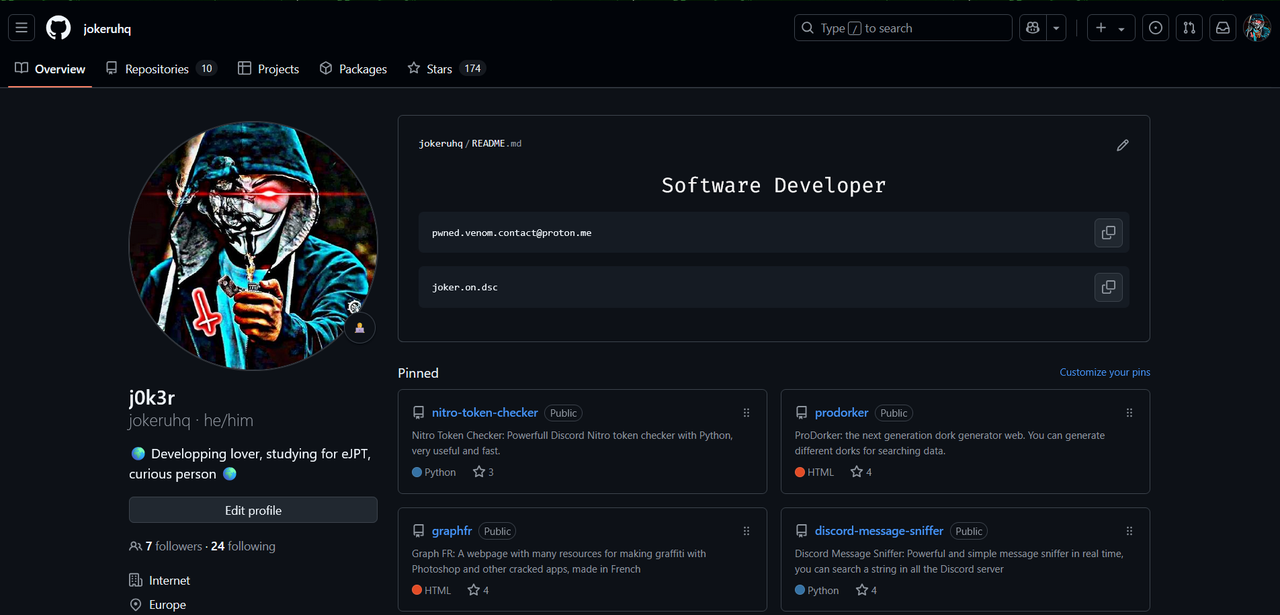Screen dimensions: 1280x615
Task: Open the user avatar menu in header
Action: pyautogui.click(x=1257, y=28)
